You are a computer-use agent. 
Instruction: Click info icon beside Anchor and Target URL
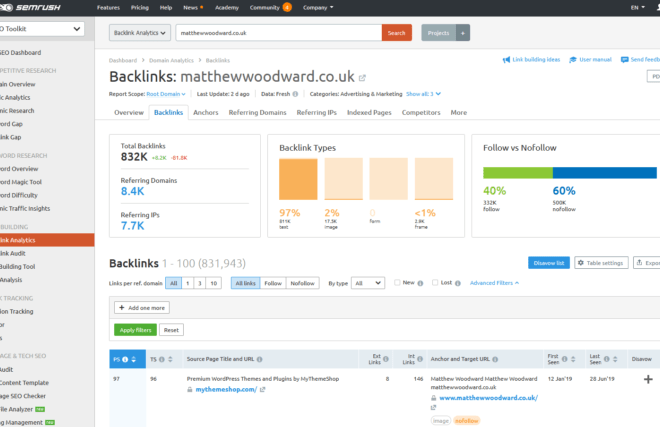495,359
